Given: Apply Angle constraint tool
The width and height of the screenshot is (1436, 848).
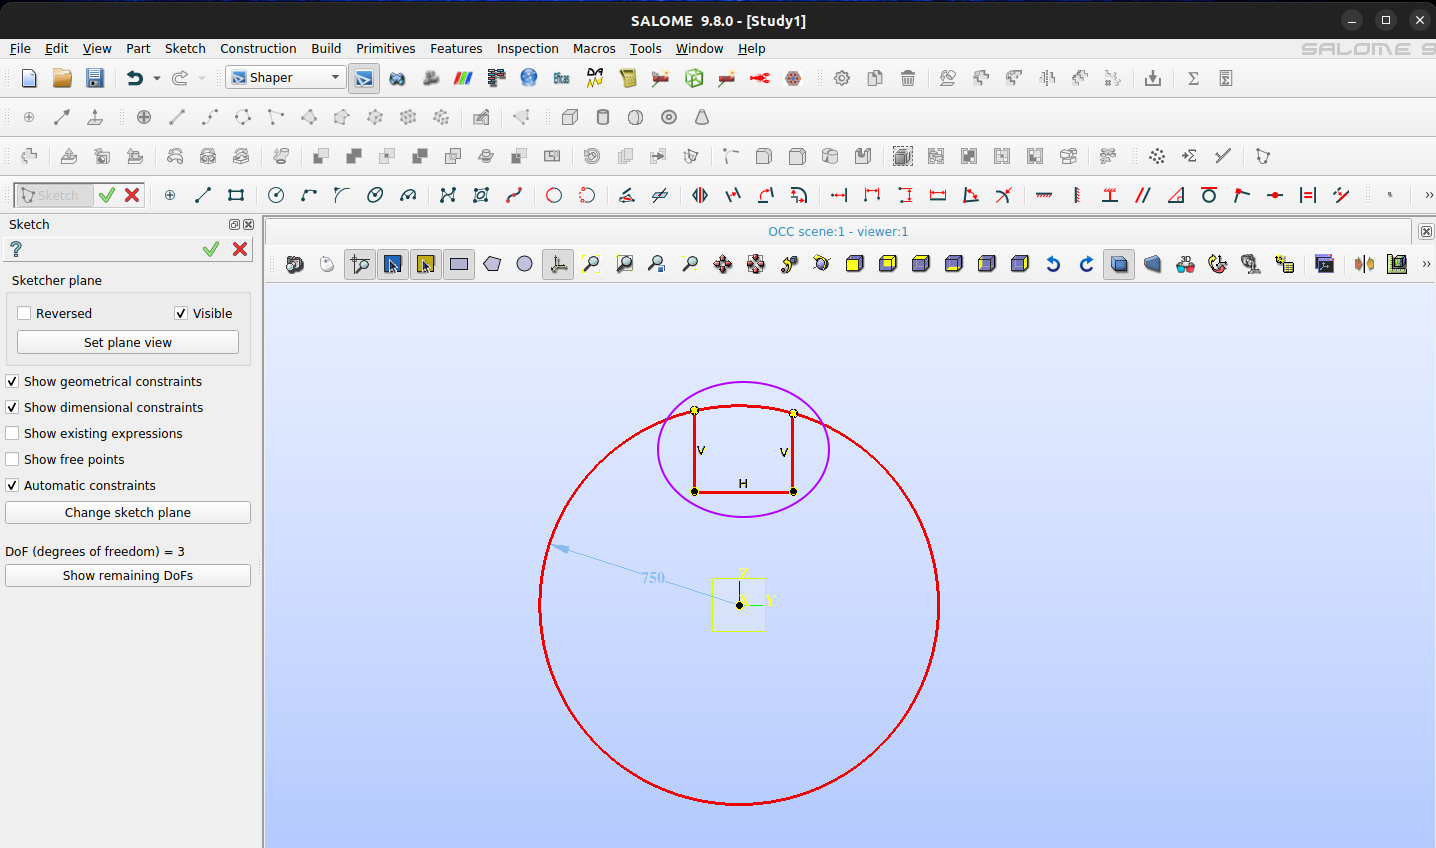Looking at the screenshot, I should point(971,195).
